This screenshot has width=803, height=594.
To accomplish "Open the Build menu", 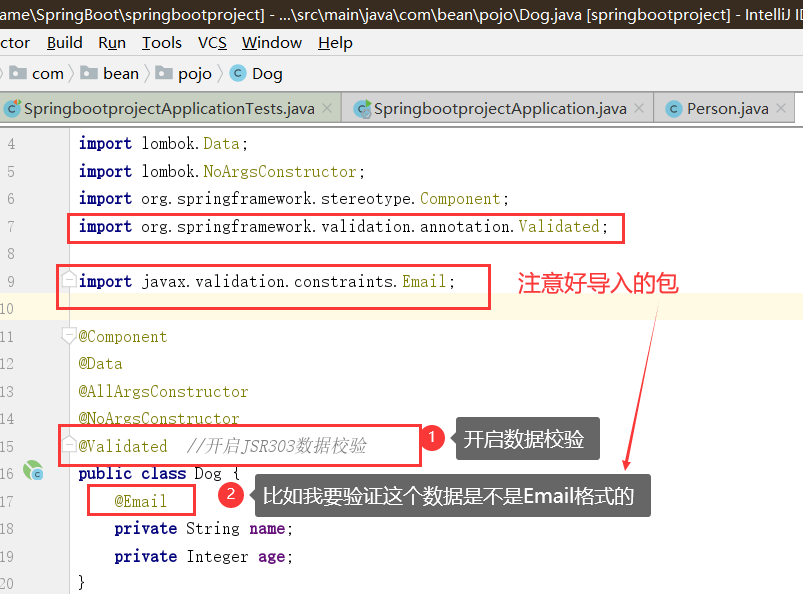I will click(65, 43).
